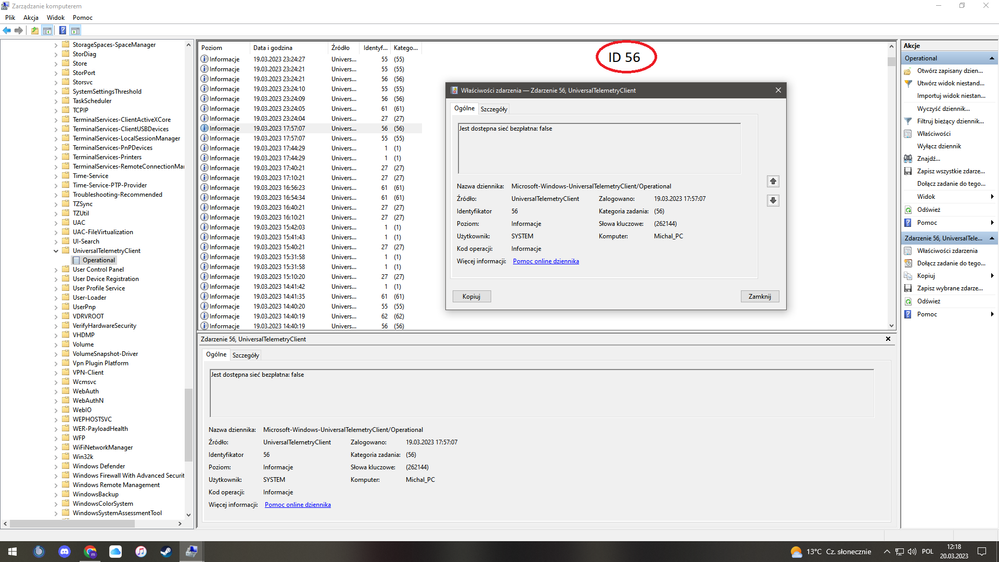Click Znajdź in the actions pane
The height and width of the screenshot is (562, 999).
pyautogui.click(x=930, y=158)
